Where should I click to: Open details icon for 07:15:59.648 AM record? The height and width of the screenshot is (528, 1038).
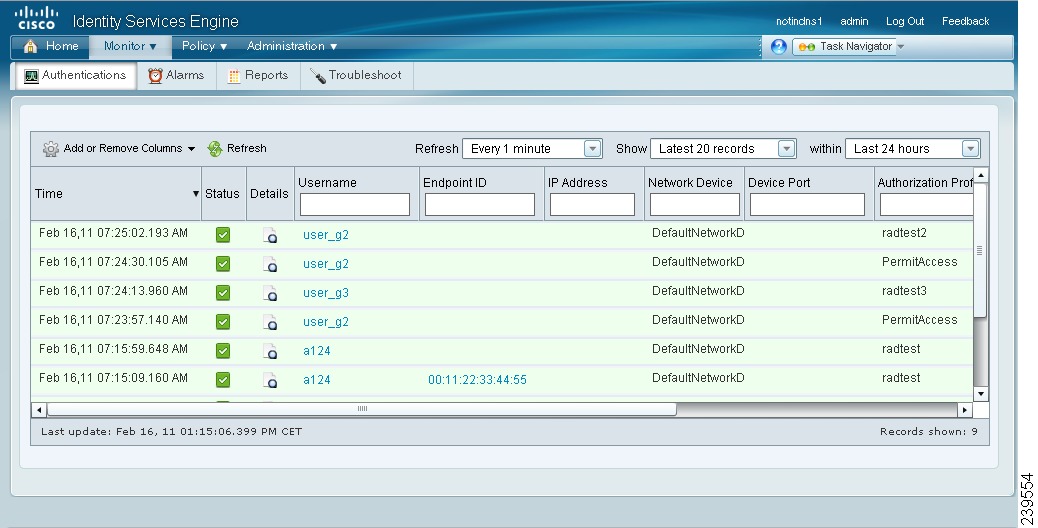270,351
